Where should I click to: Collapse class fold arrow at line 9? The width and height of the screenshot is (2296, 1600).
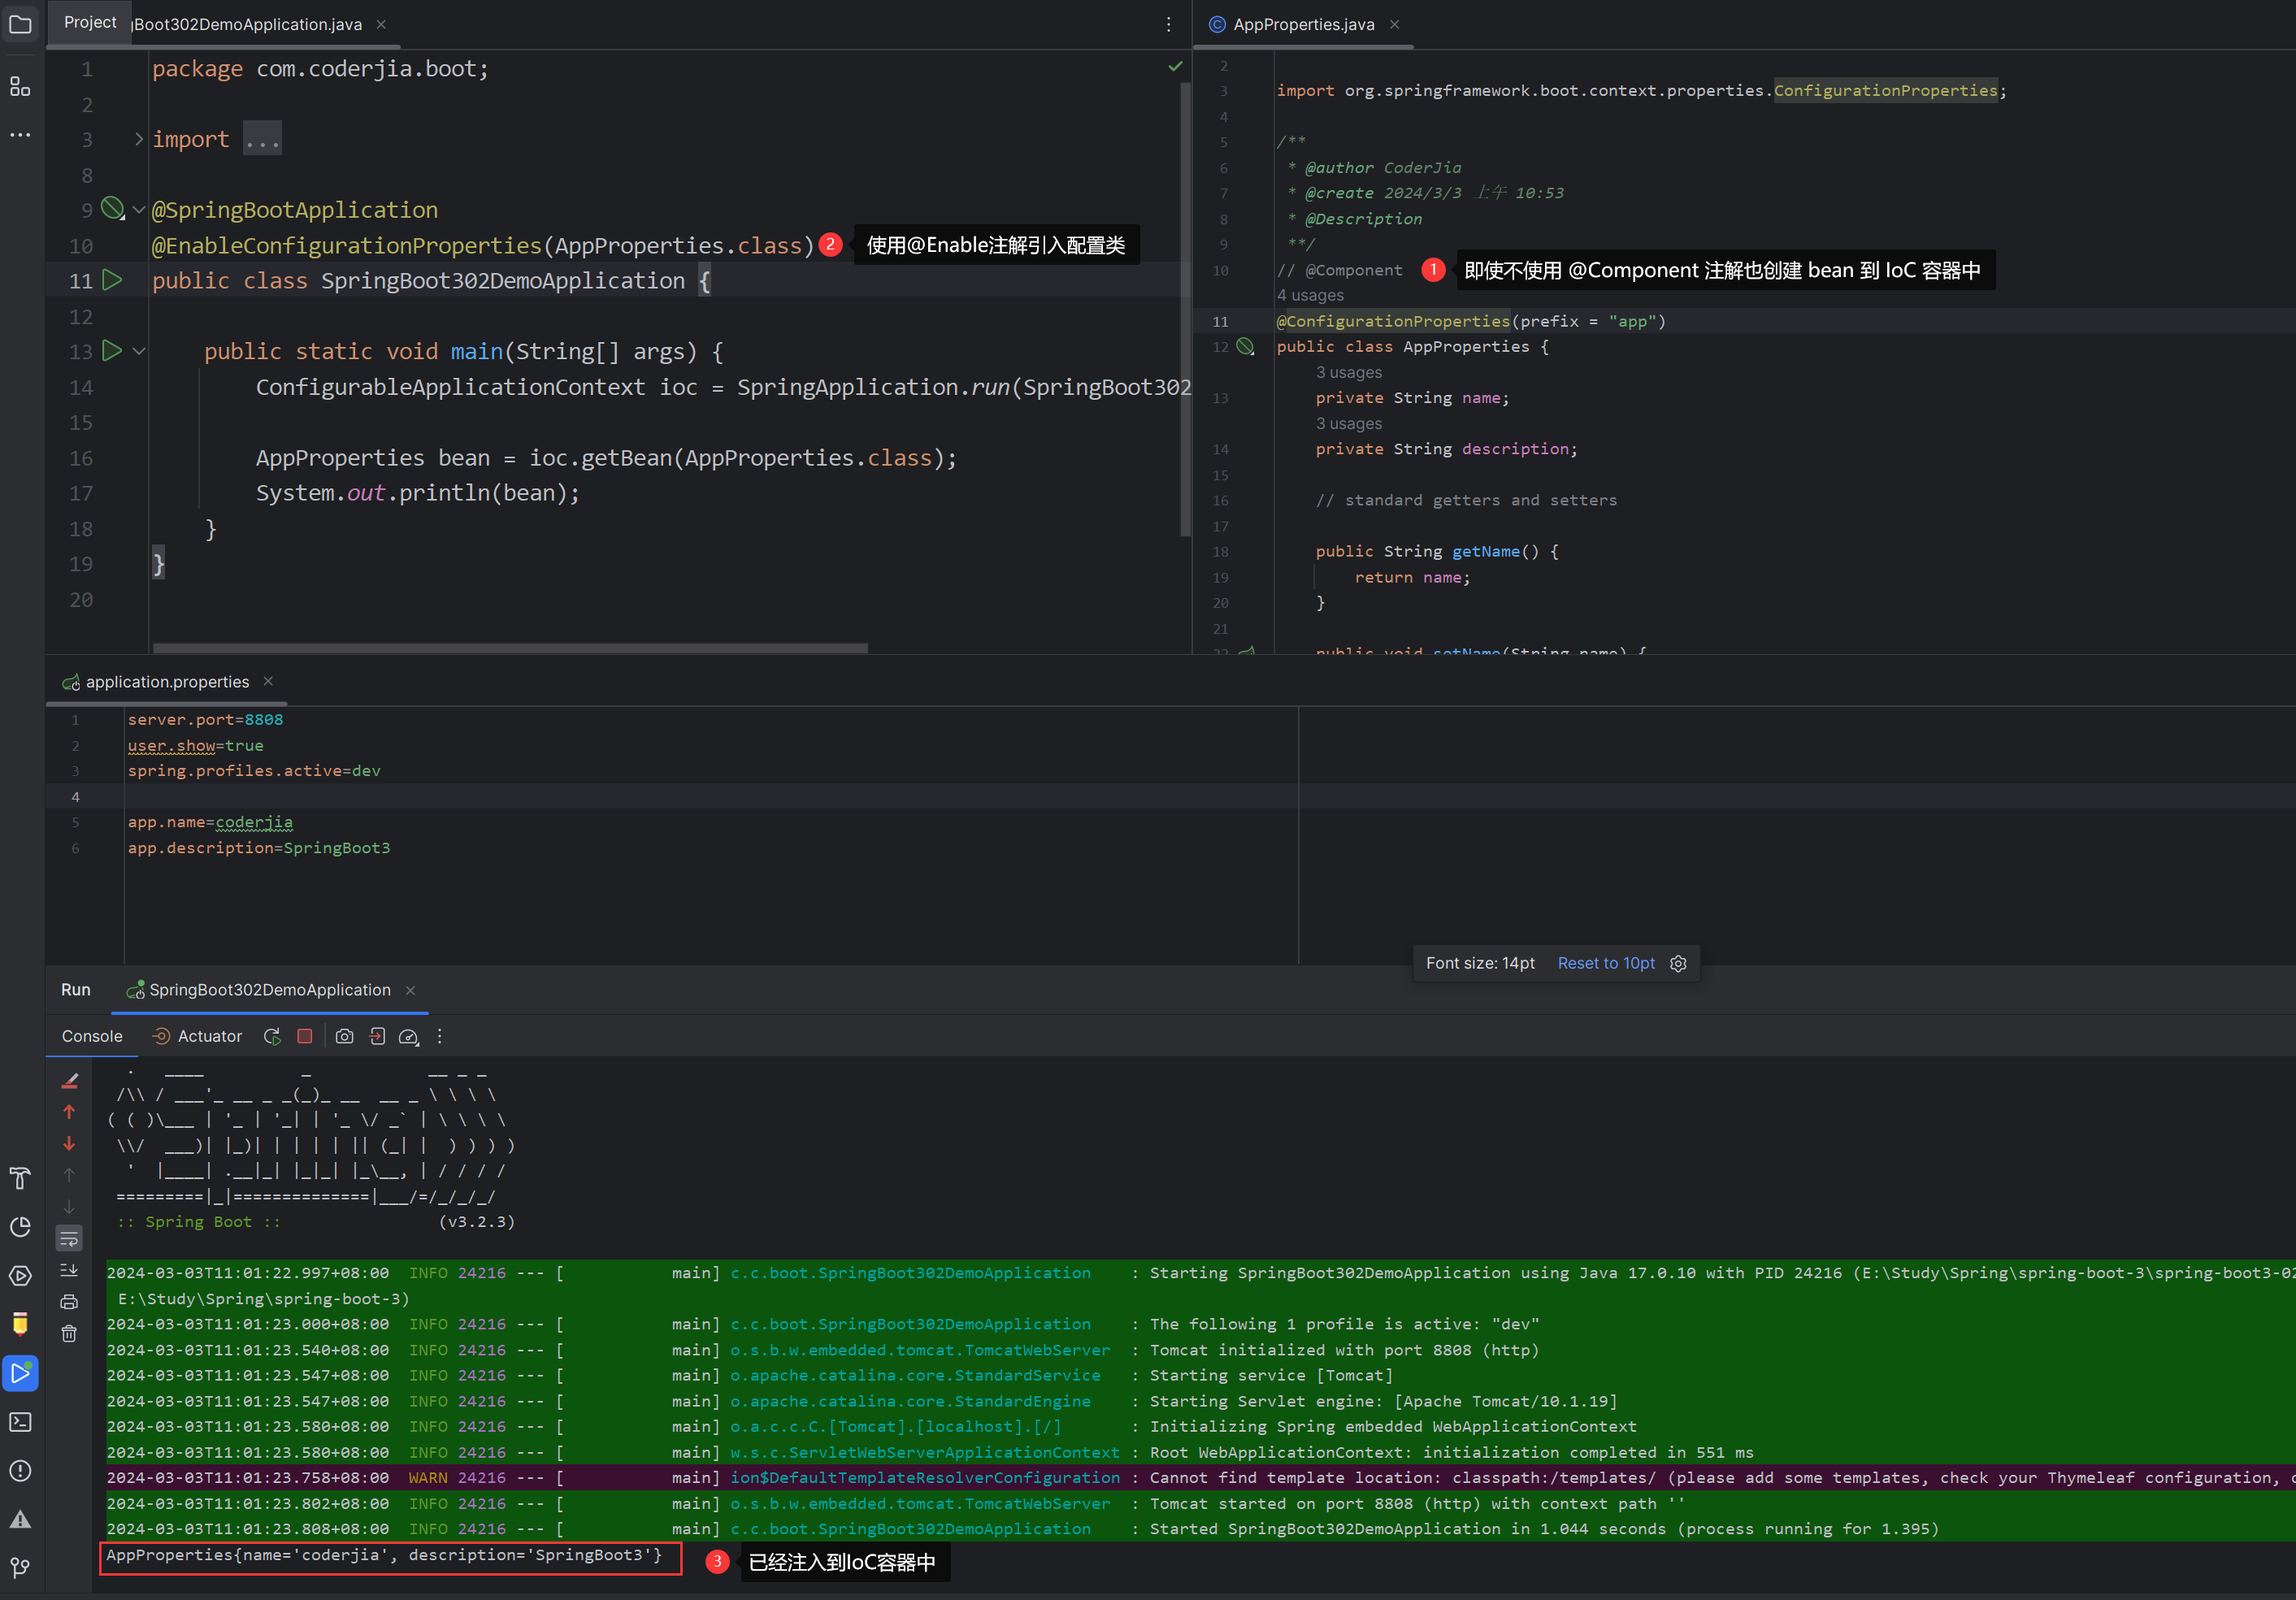pos(139,210)
